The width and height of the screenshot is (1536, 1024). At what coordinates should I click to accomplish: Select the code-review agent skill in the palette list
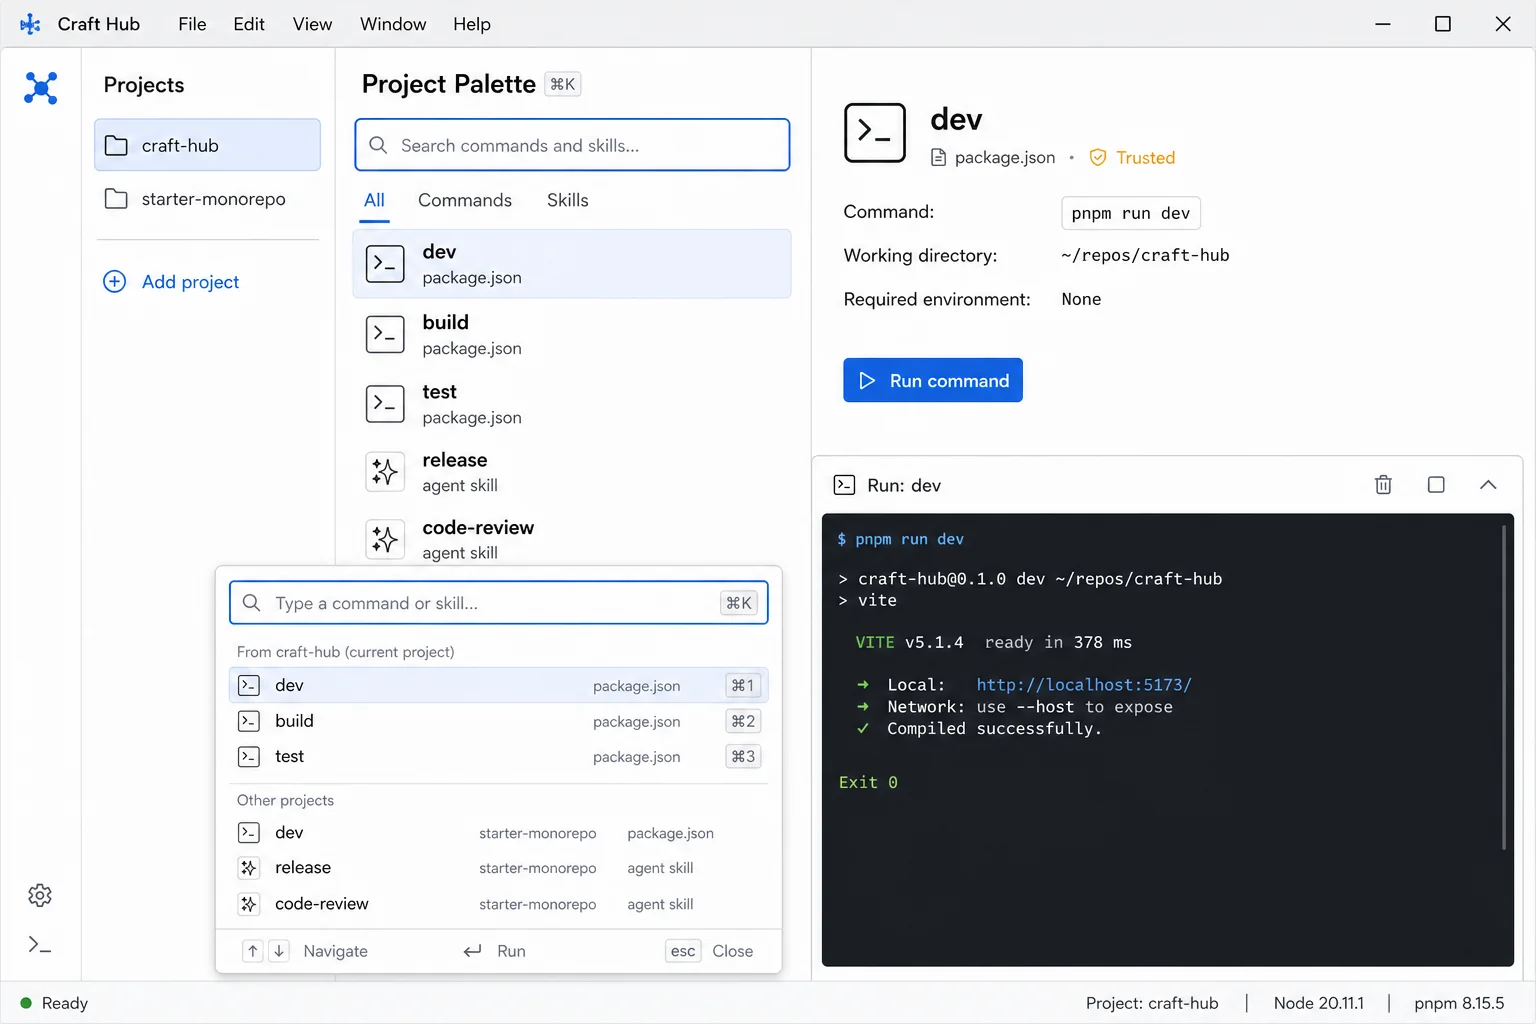click(572, 540)
